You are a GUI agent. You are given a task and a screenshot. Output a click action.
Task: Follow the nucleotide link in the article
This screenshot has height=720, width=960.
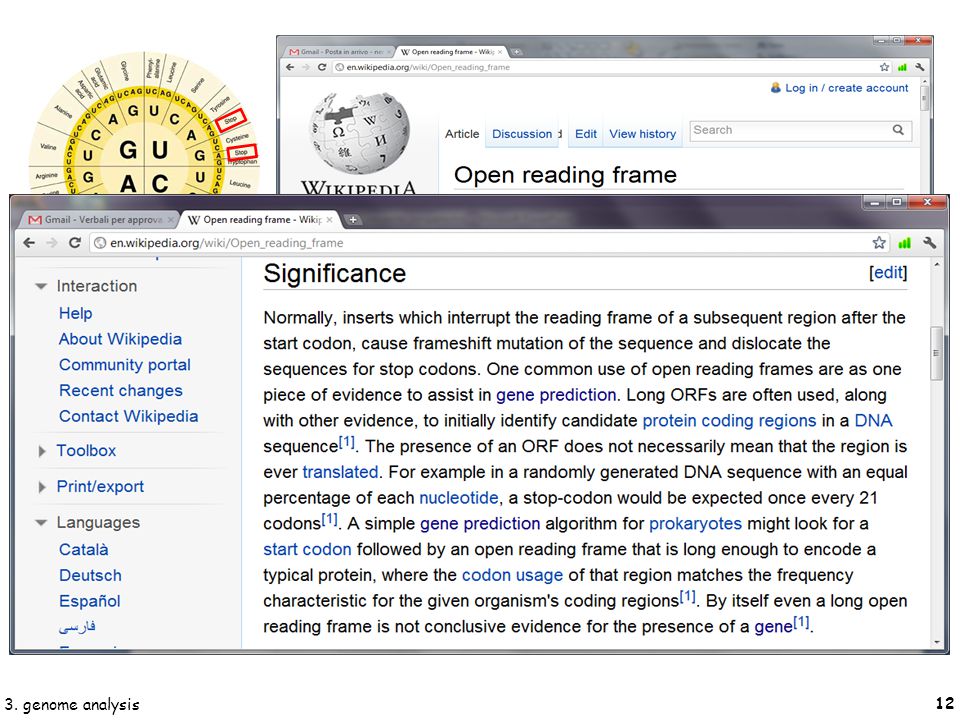tap(459, 498)
